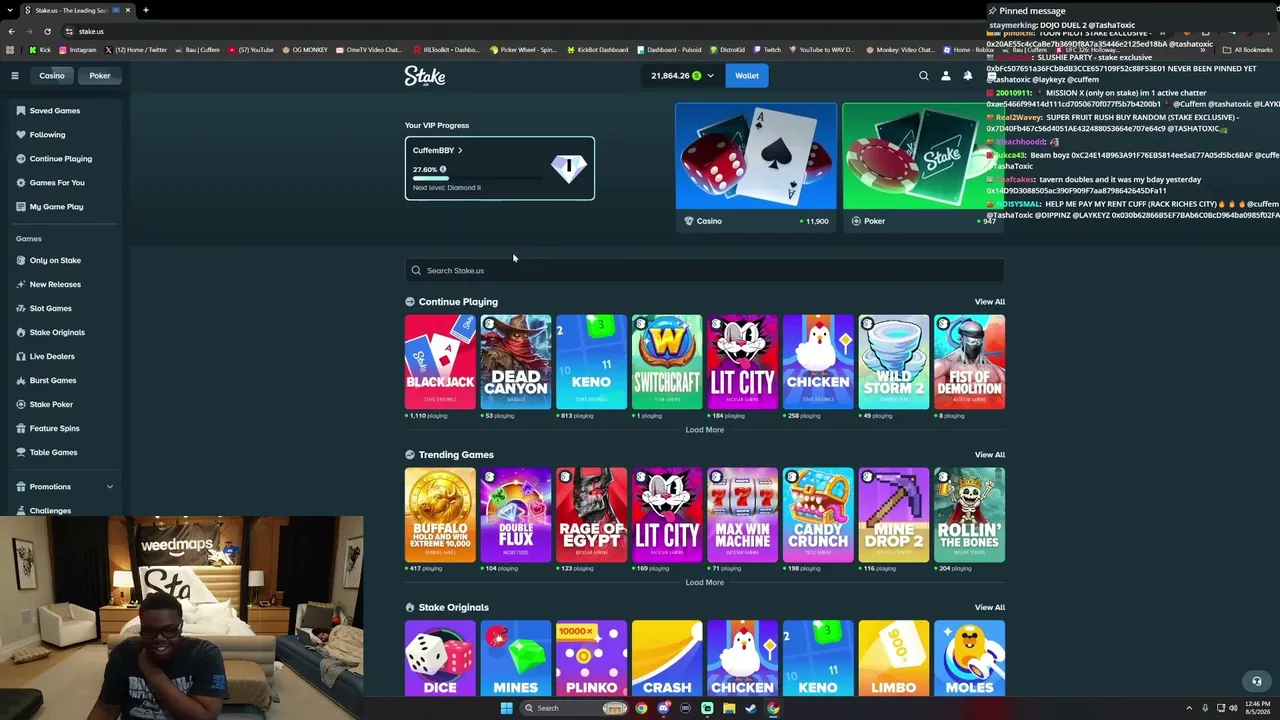The height and width of the screenshot is (720, 1280).
Task: Open the Rollin' The Bones thumbnail
Action: (x=970, y=515)
